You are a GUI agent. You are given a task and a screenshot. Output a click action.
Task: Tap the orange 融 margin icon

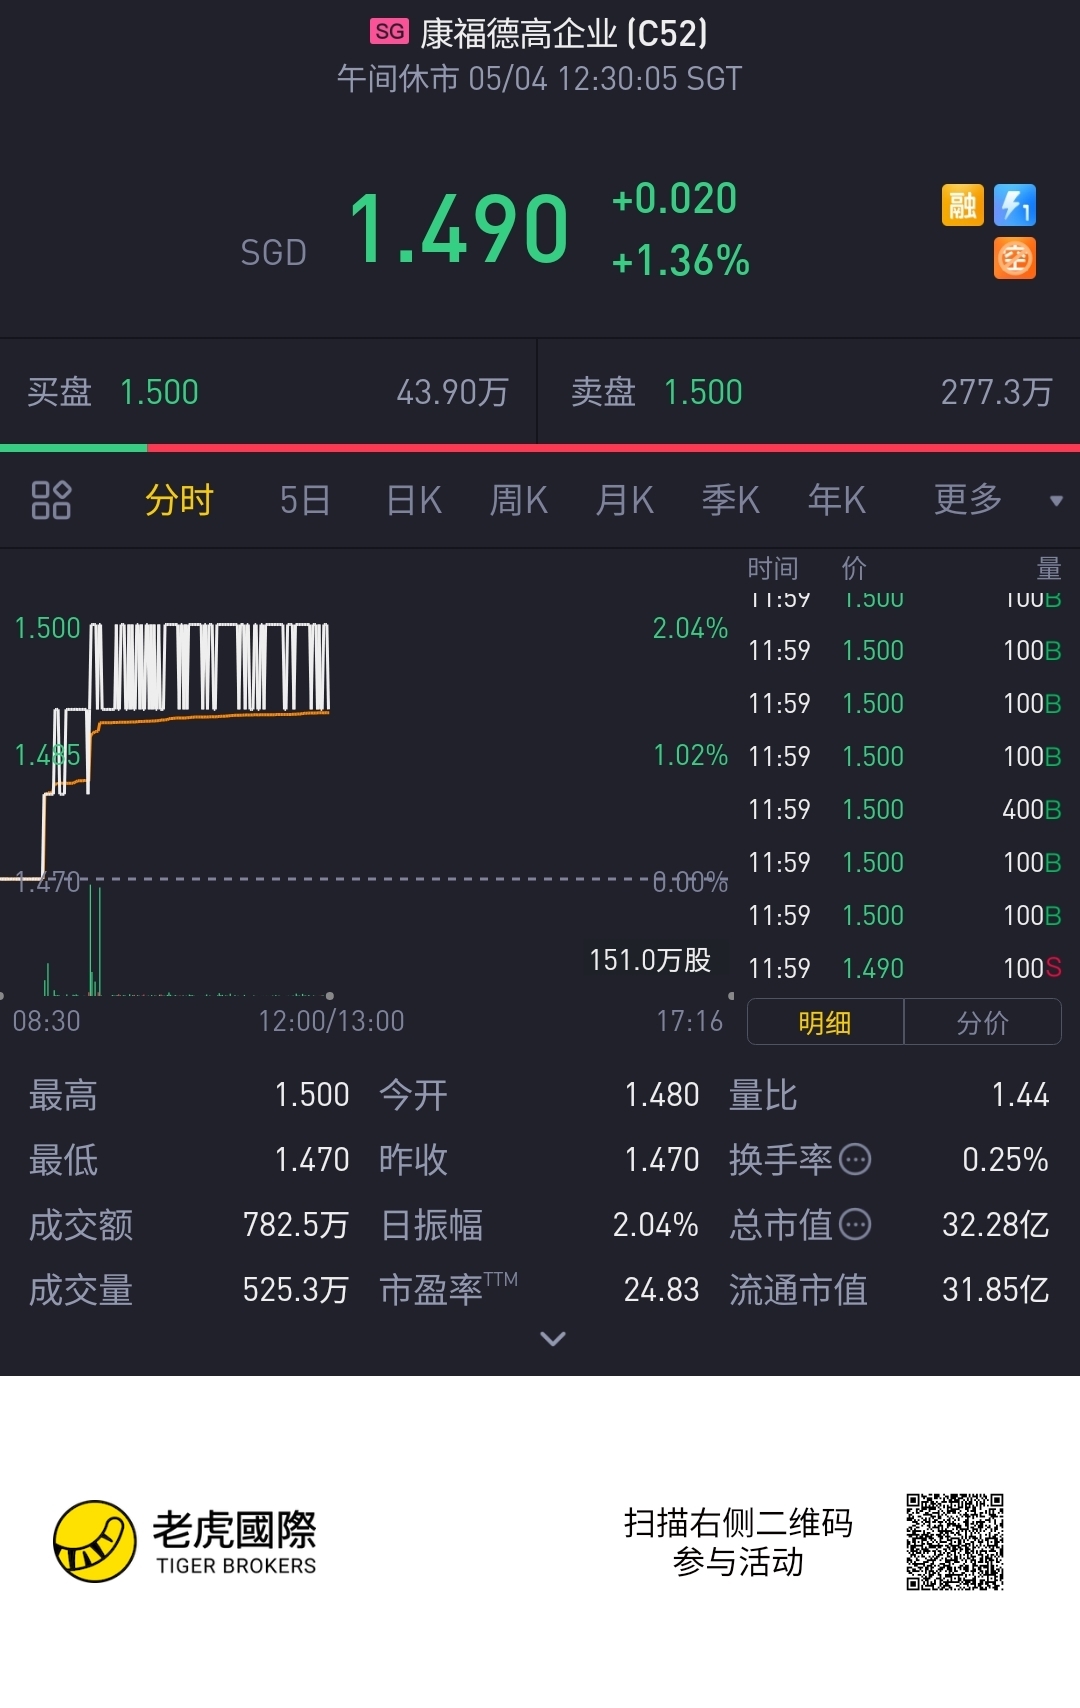click(962, 205)
